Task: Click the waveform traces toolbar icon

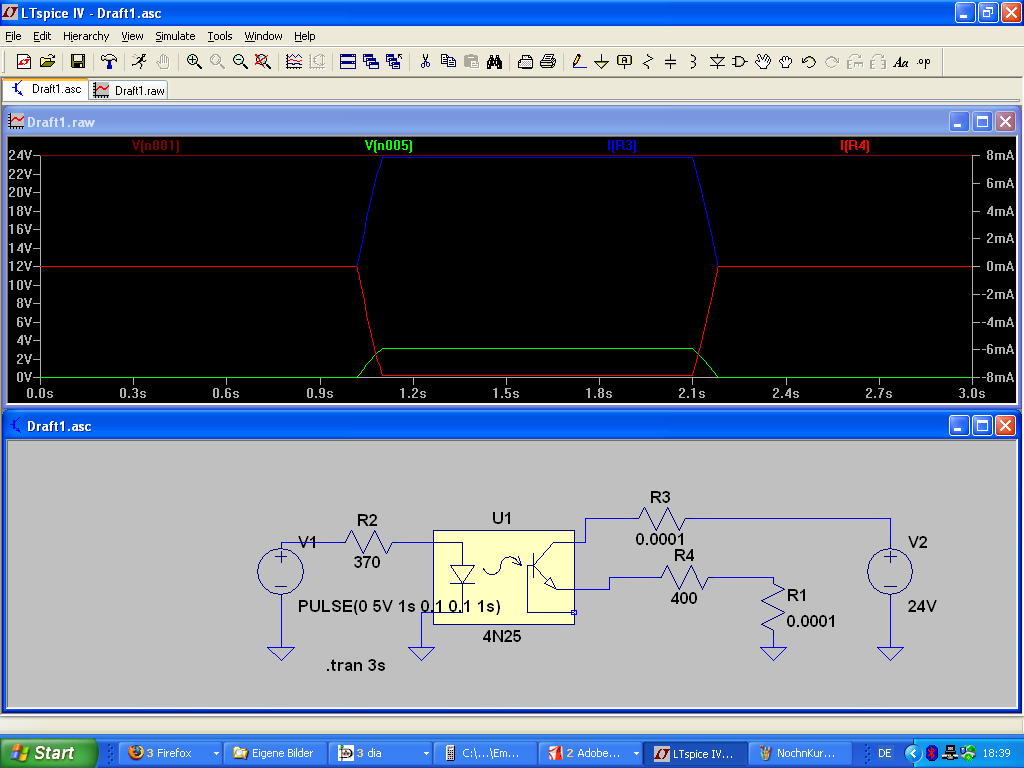Action: (294, 61)
